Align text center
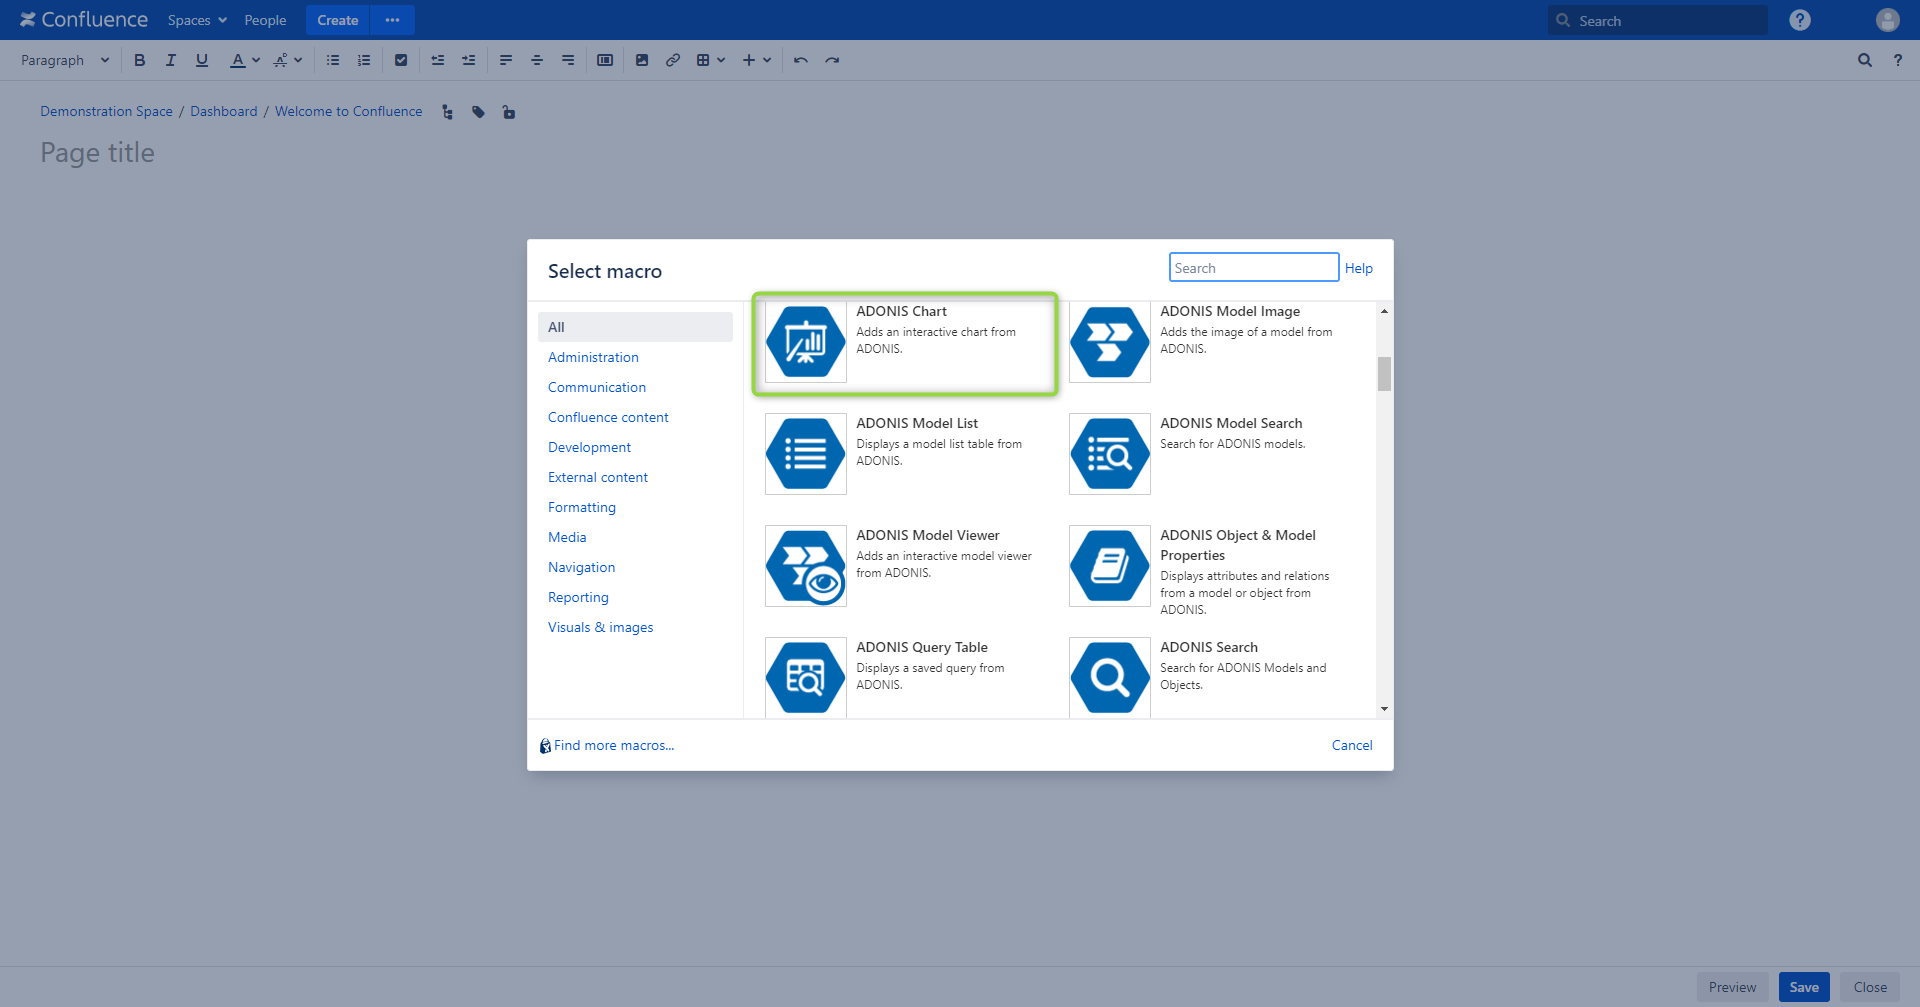 click(537, 60)
